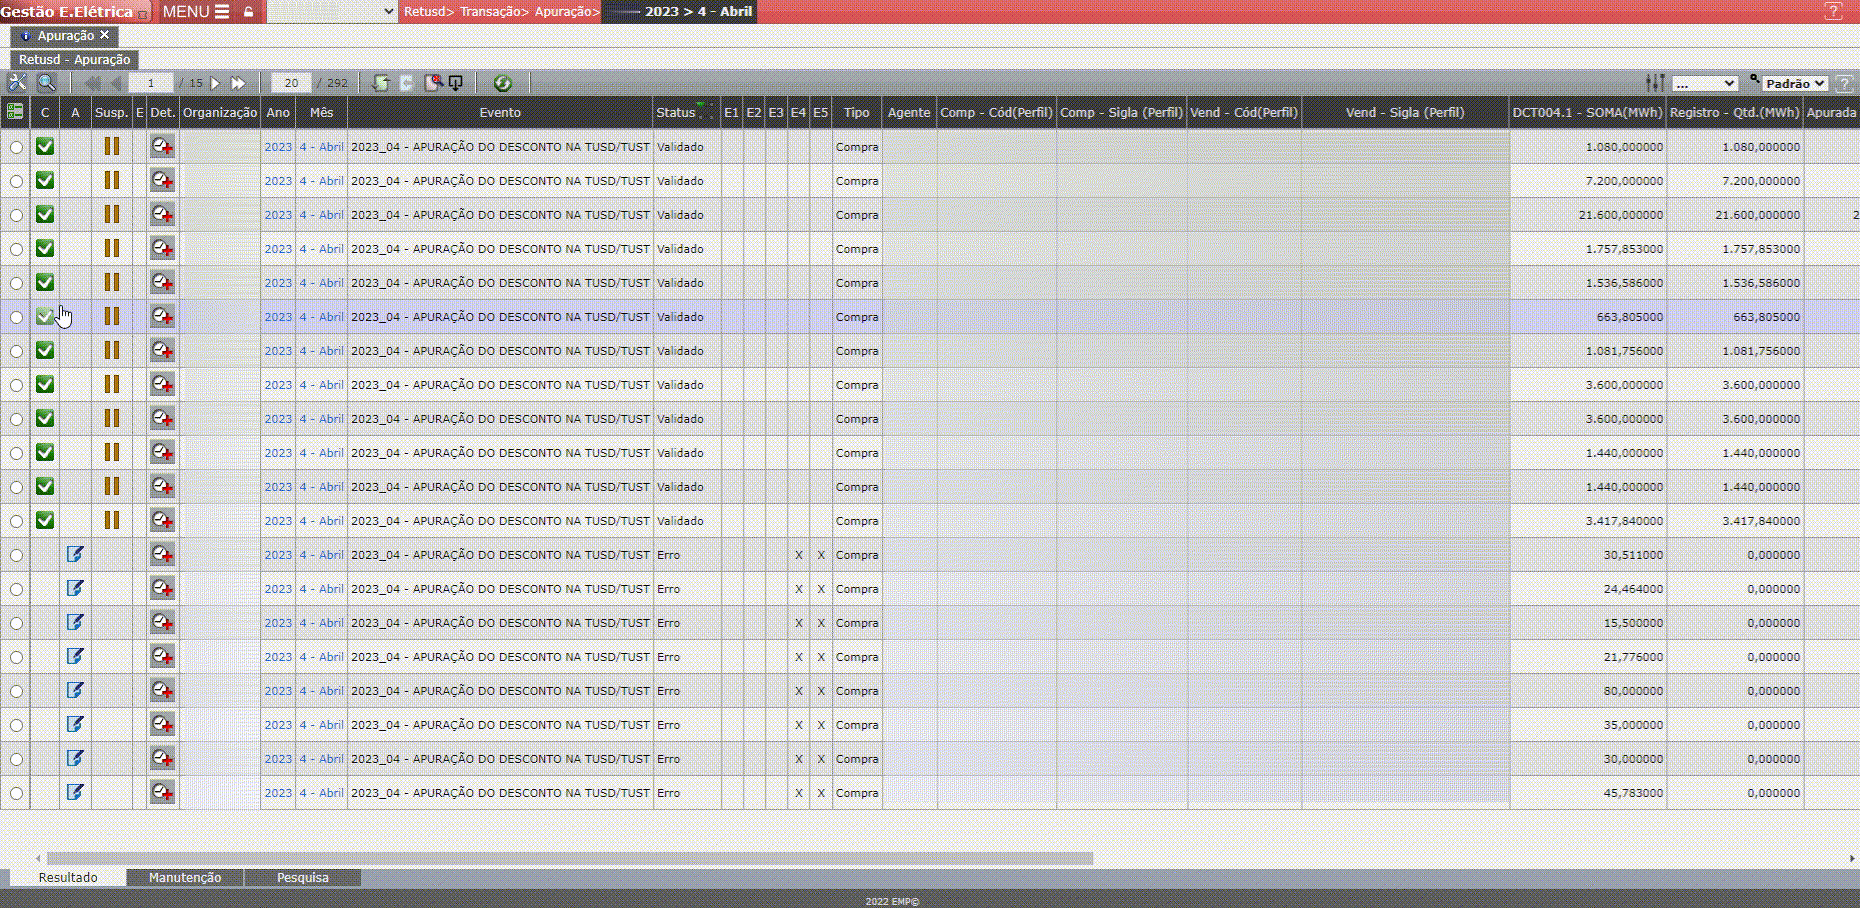Switch to the Manutenção tab
1860x908 pixels.
point(185,877)
